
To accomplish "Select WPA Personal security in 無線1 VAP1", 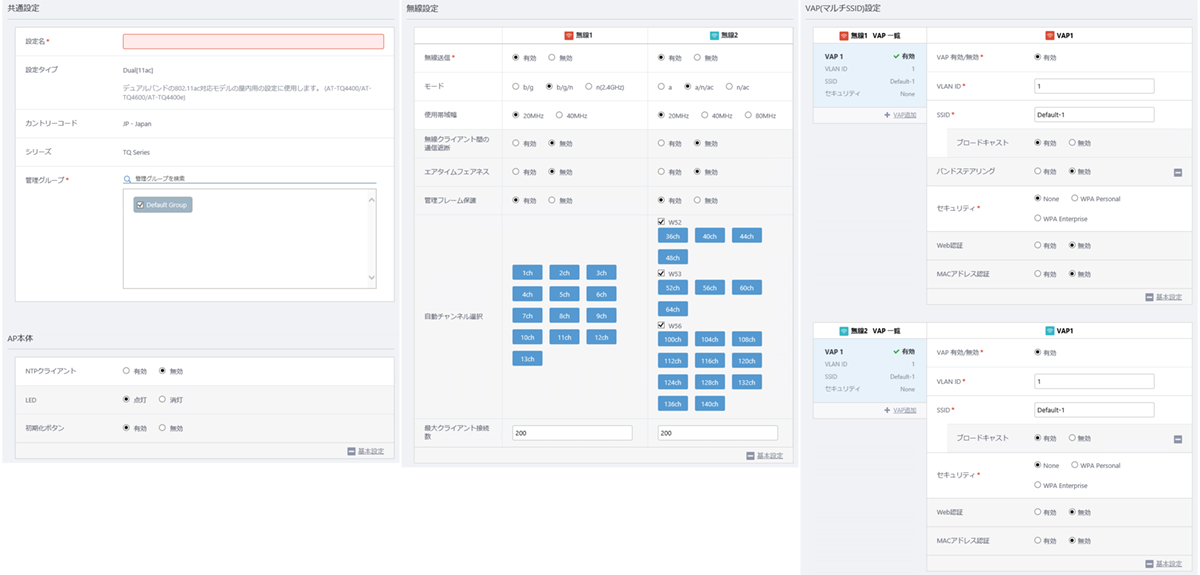I will 1074,199.
